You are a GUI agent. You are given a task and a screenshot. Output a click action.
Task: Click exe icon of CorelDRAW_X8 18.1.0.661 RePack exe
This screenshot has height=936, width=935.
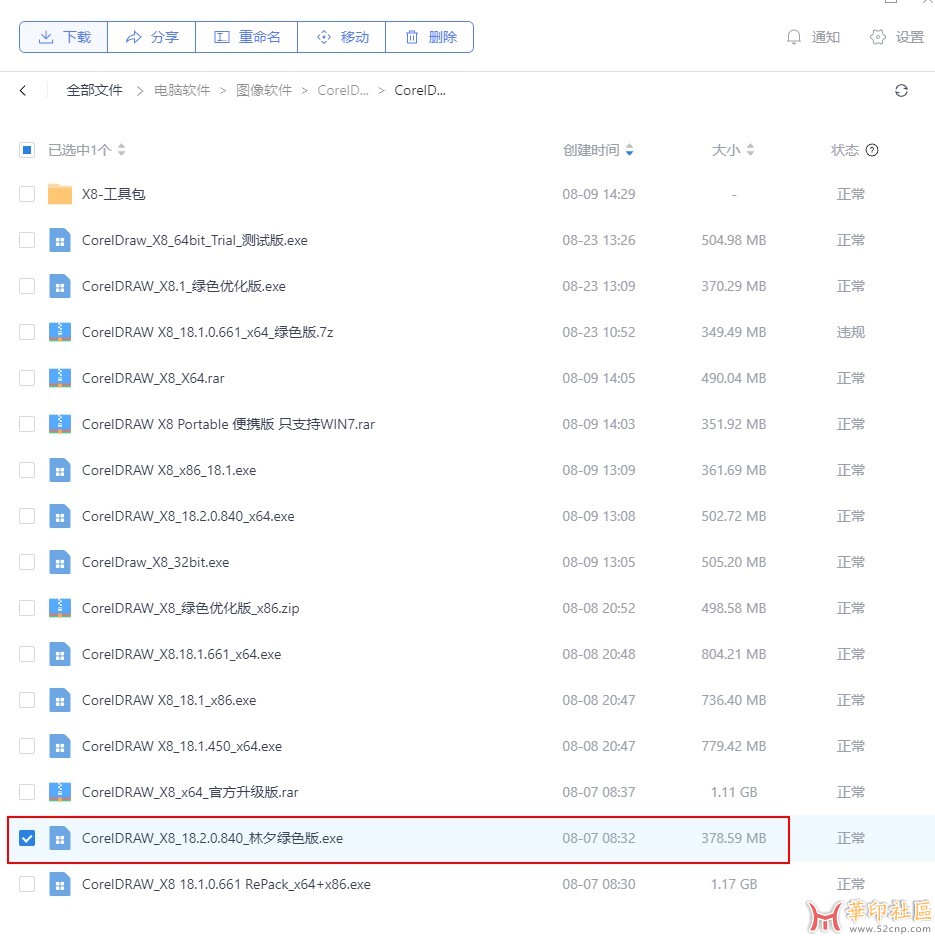click(60, 884)
